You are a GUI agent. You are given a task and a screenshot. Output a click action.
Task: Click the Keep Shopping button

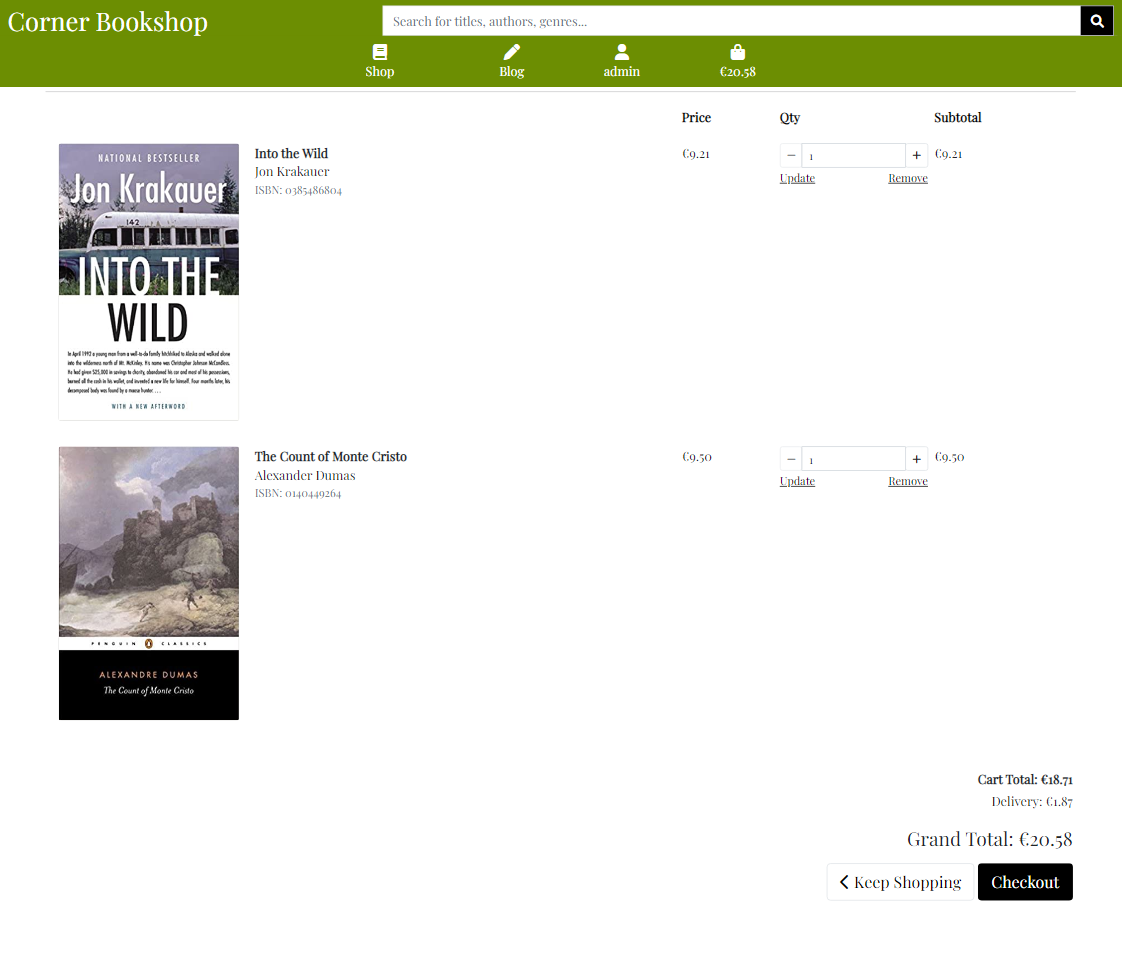click(x=900, y=882)
